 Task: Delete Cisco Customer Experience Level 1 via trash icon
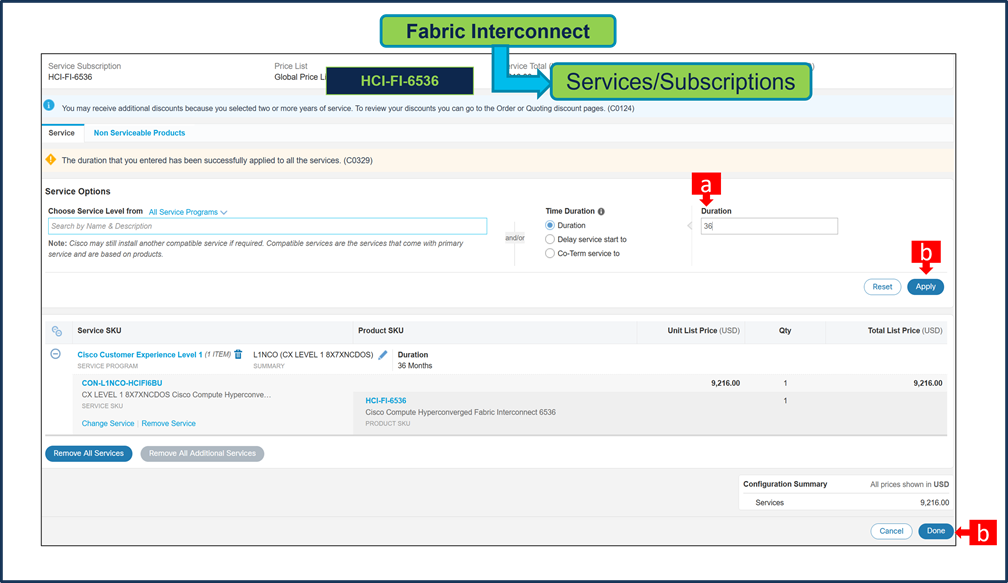(x=238, y=354)
